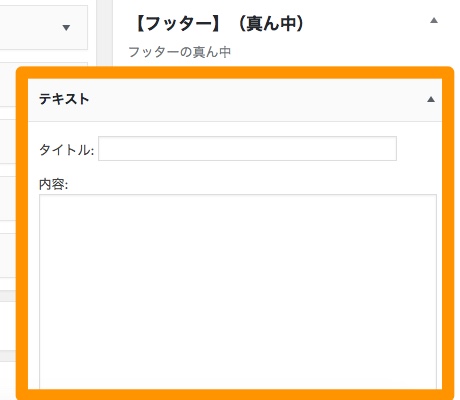The image size is (460, 400).
Task: Click the タイトル: label
Action: tap(67, 150)
